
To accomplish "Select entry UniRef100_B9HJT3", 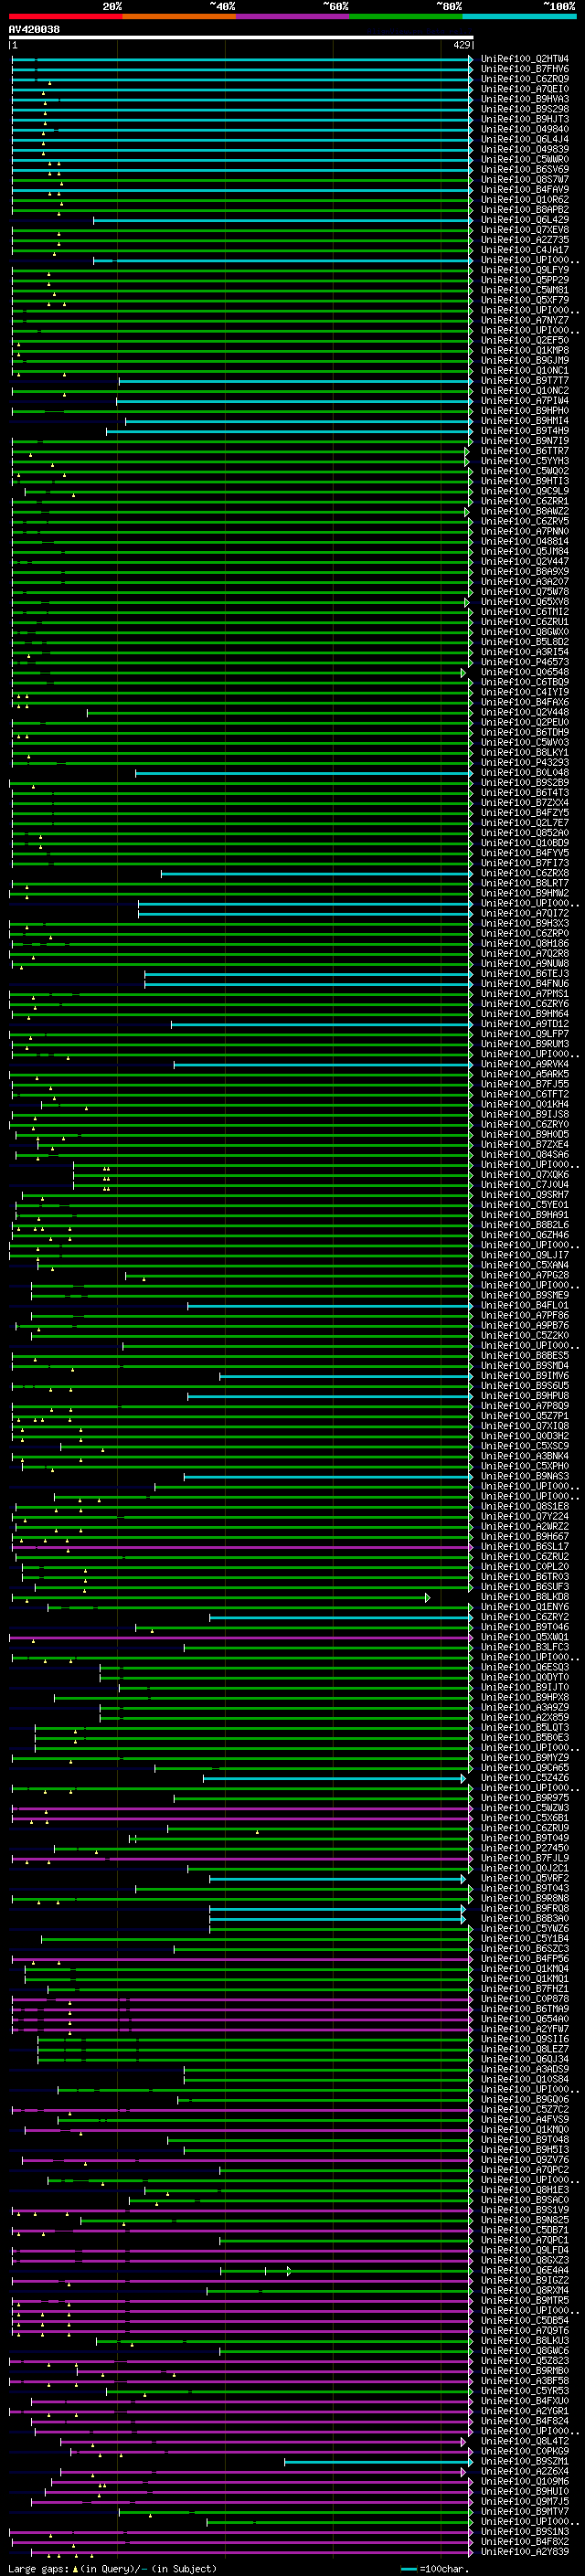I will [x=525, y=119].
